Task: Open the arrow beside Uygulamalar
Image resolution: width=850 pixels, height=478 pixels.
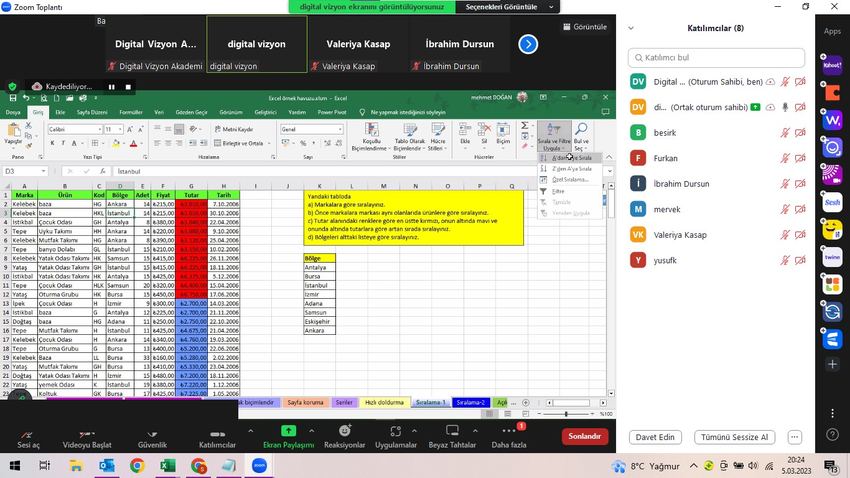Action: click(414, 431)
